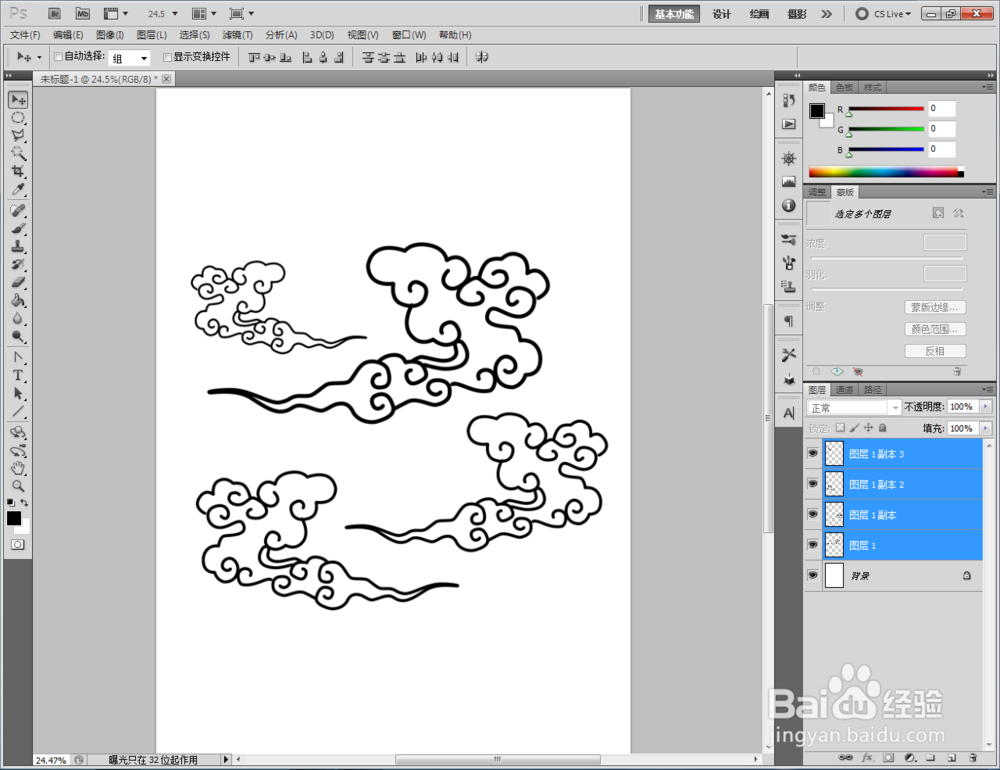Toggle lock all icon in layers panel

[x=883, y=428]
